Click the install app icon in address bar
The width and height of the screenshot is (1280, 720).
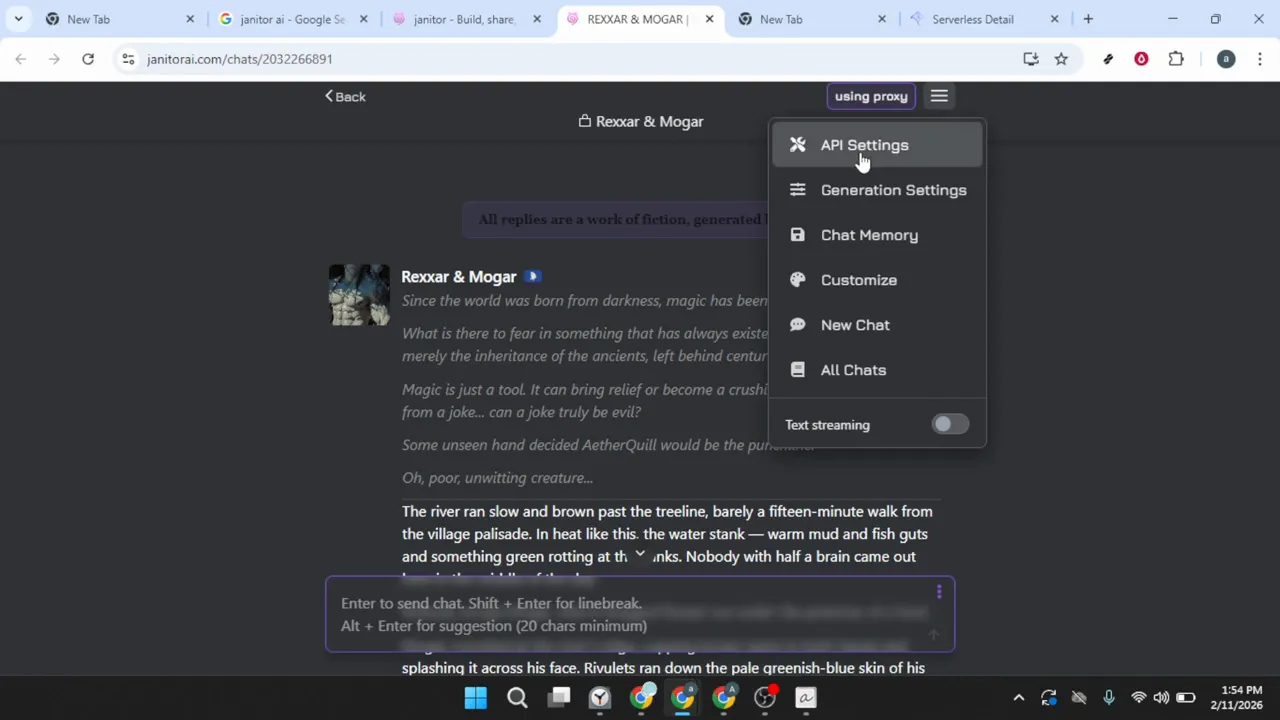click(x=1031, y=59)
